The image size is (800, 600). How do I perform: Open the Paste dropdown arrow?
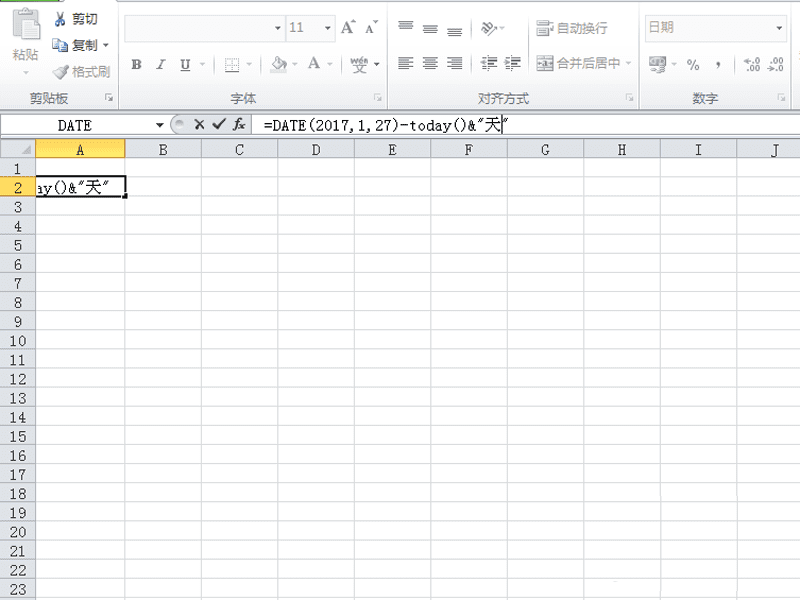(26, 73)
